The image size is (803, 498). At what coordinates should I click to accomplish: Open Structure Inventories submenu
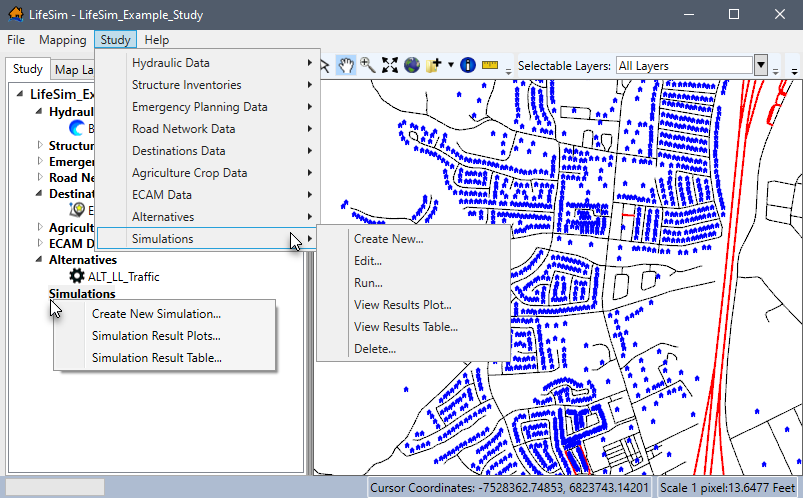(208, 85)
